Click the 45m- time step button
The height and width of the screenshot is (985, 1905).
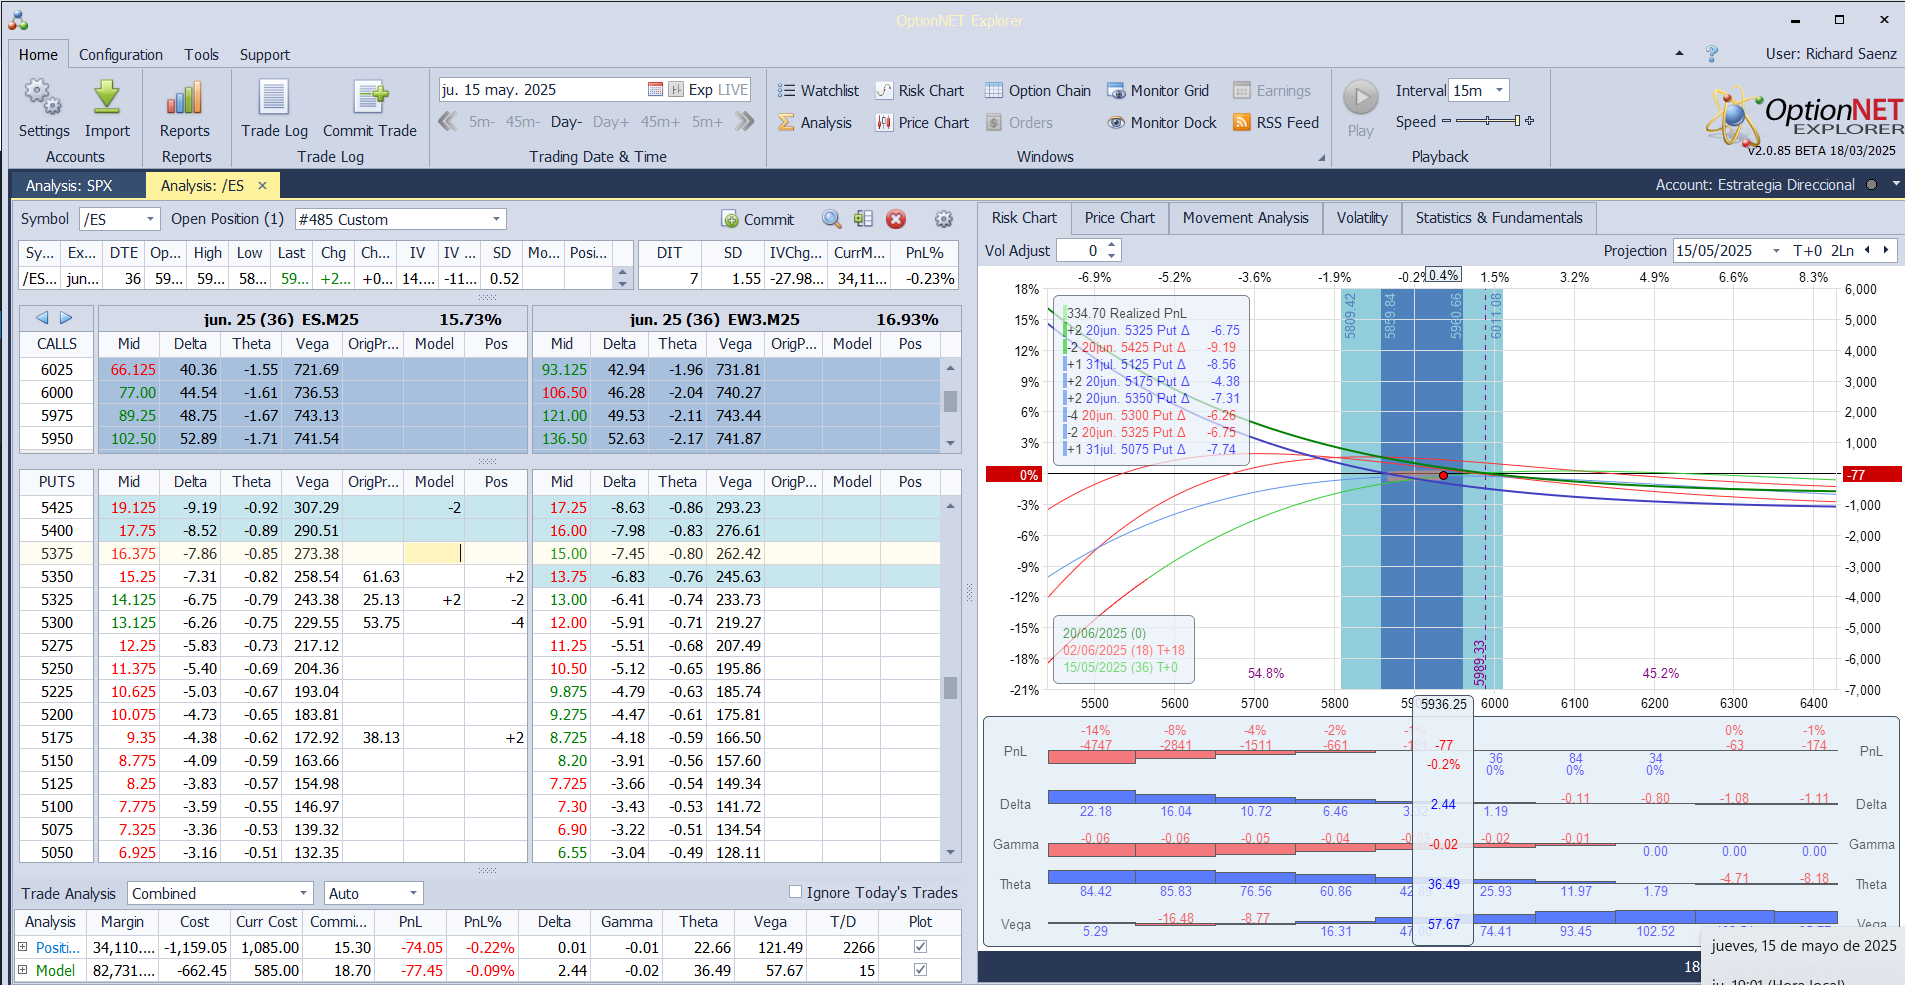[522, 122]
